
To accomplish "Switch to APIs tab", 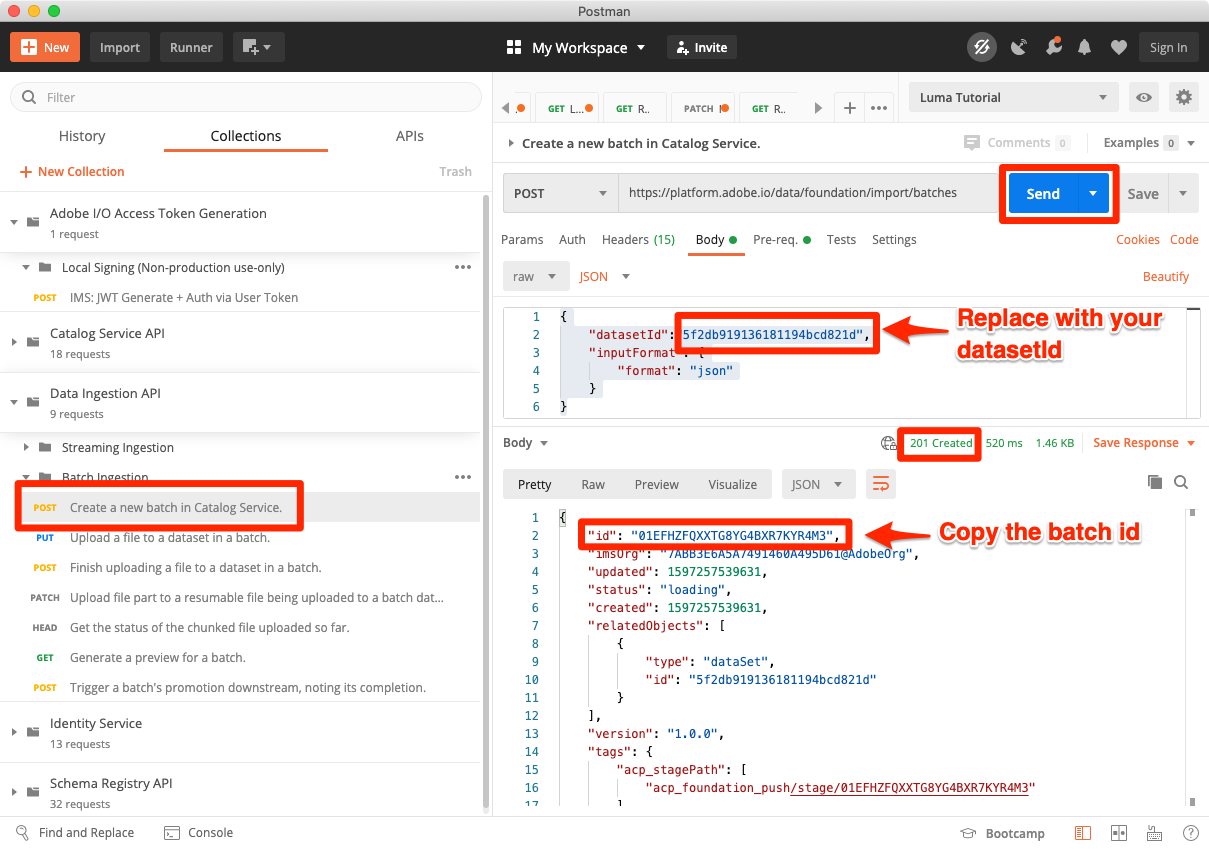I will [x=410, y=136].
